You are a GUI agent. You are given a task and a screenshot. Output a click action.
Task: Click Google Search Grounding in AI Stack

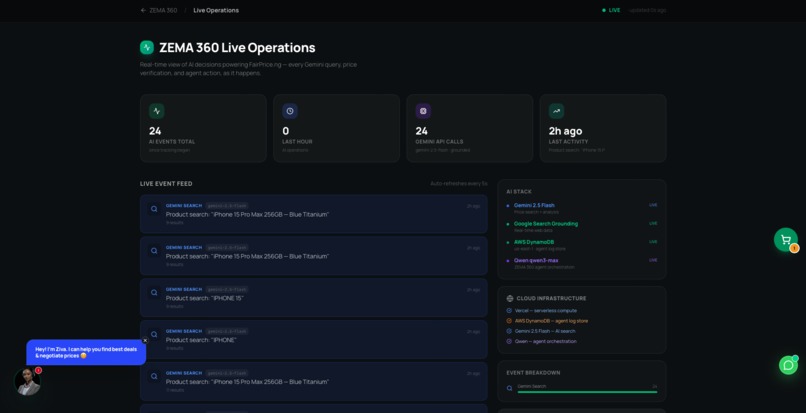(x=546, y=224)
